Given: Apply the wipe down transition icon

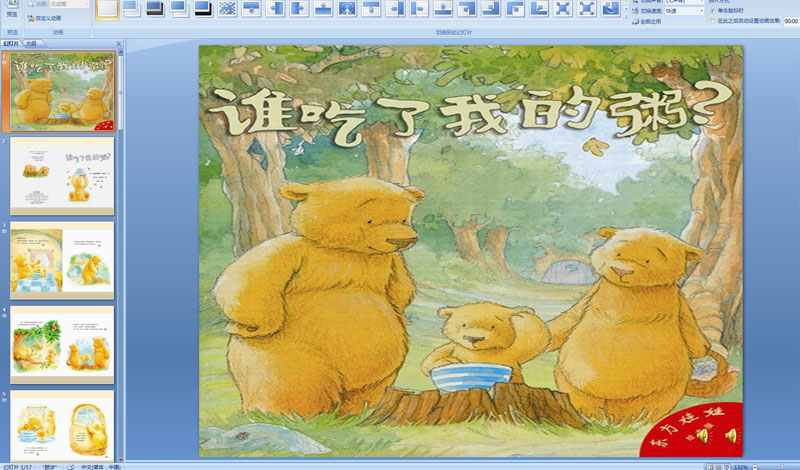Looking at the screenshot, I should (x=251, y=9).
